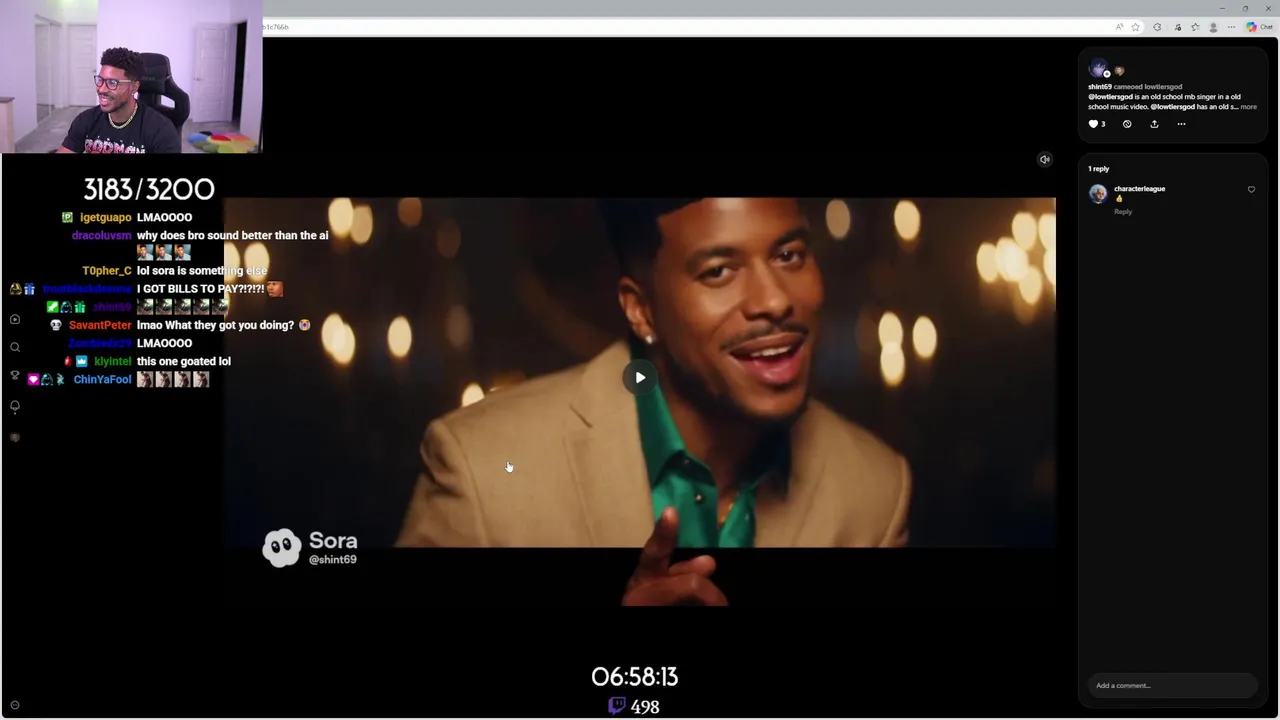1280x720 pixels.
Task: Open browser media control icon
Action: [x=1178, y=27]
